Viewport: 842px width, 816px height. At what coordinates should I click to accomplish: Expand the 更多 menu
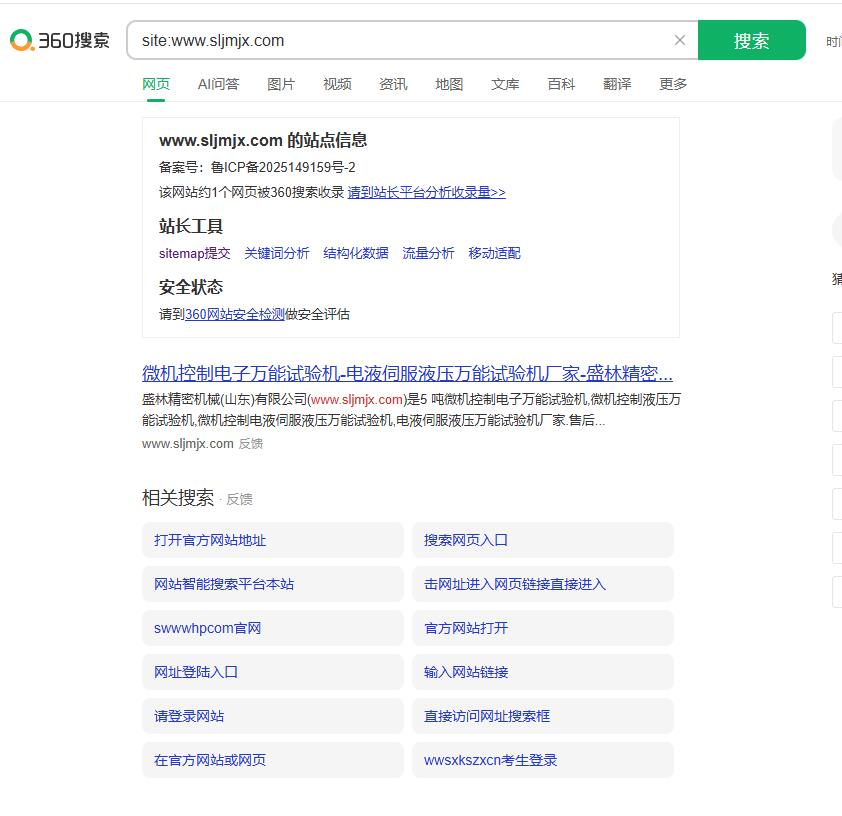[673, 84]
